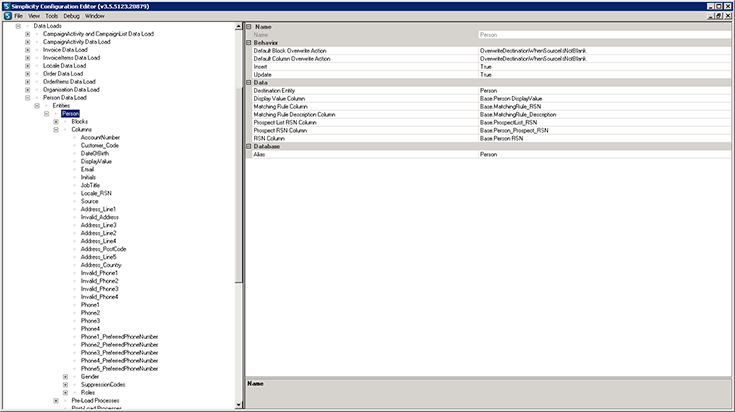The image size is (735, 412).
Task: Select the InvoiceItems Data Load item
Action: coord(71,58)
